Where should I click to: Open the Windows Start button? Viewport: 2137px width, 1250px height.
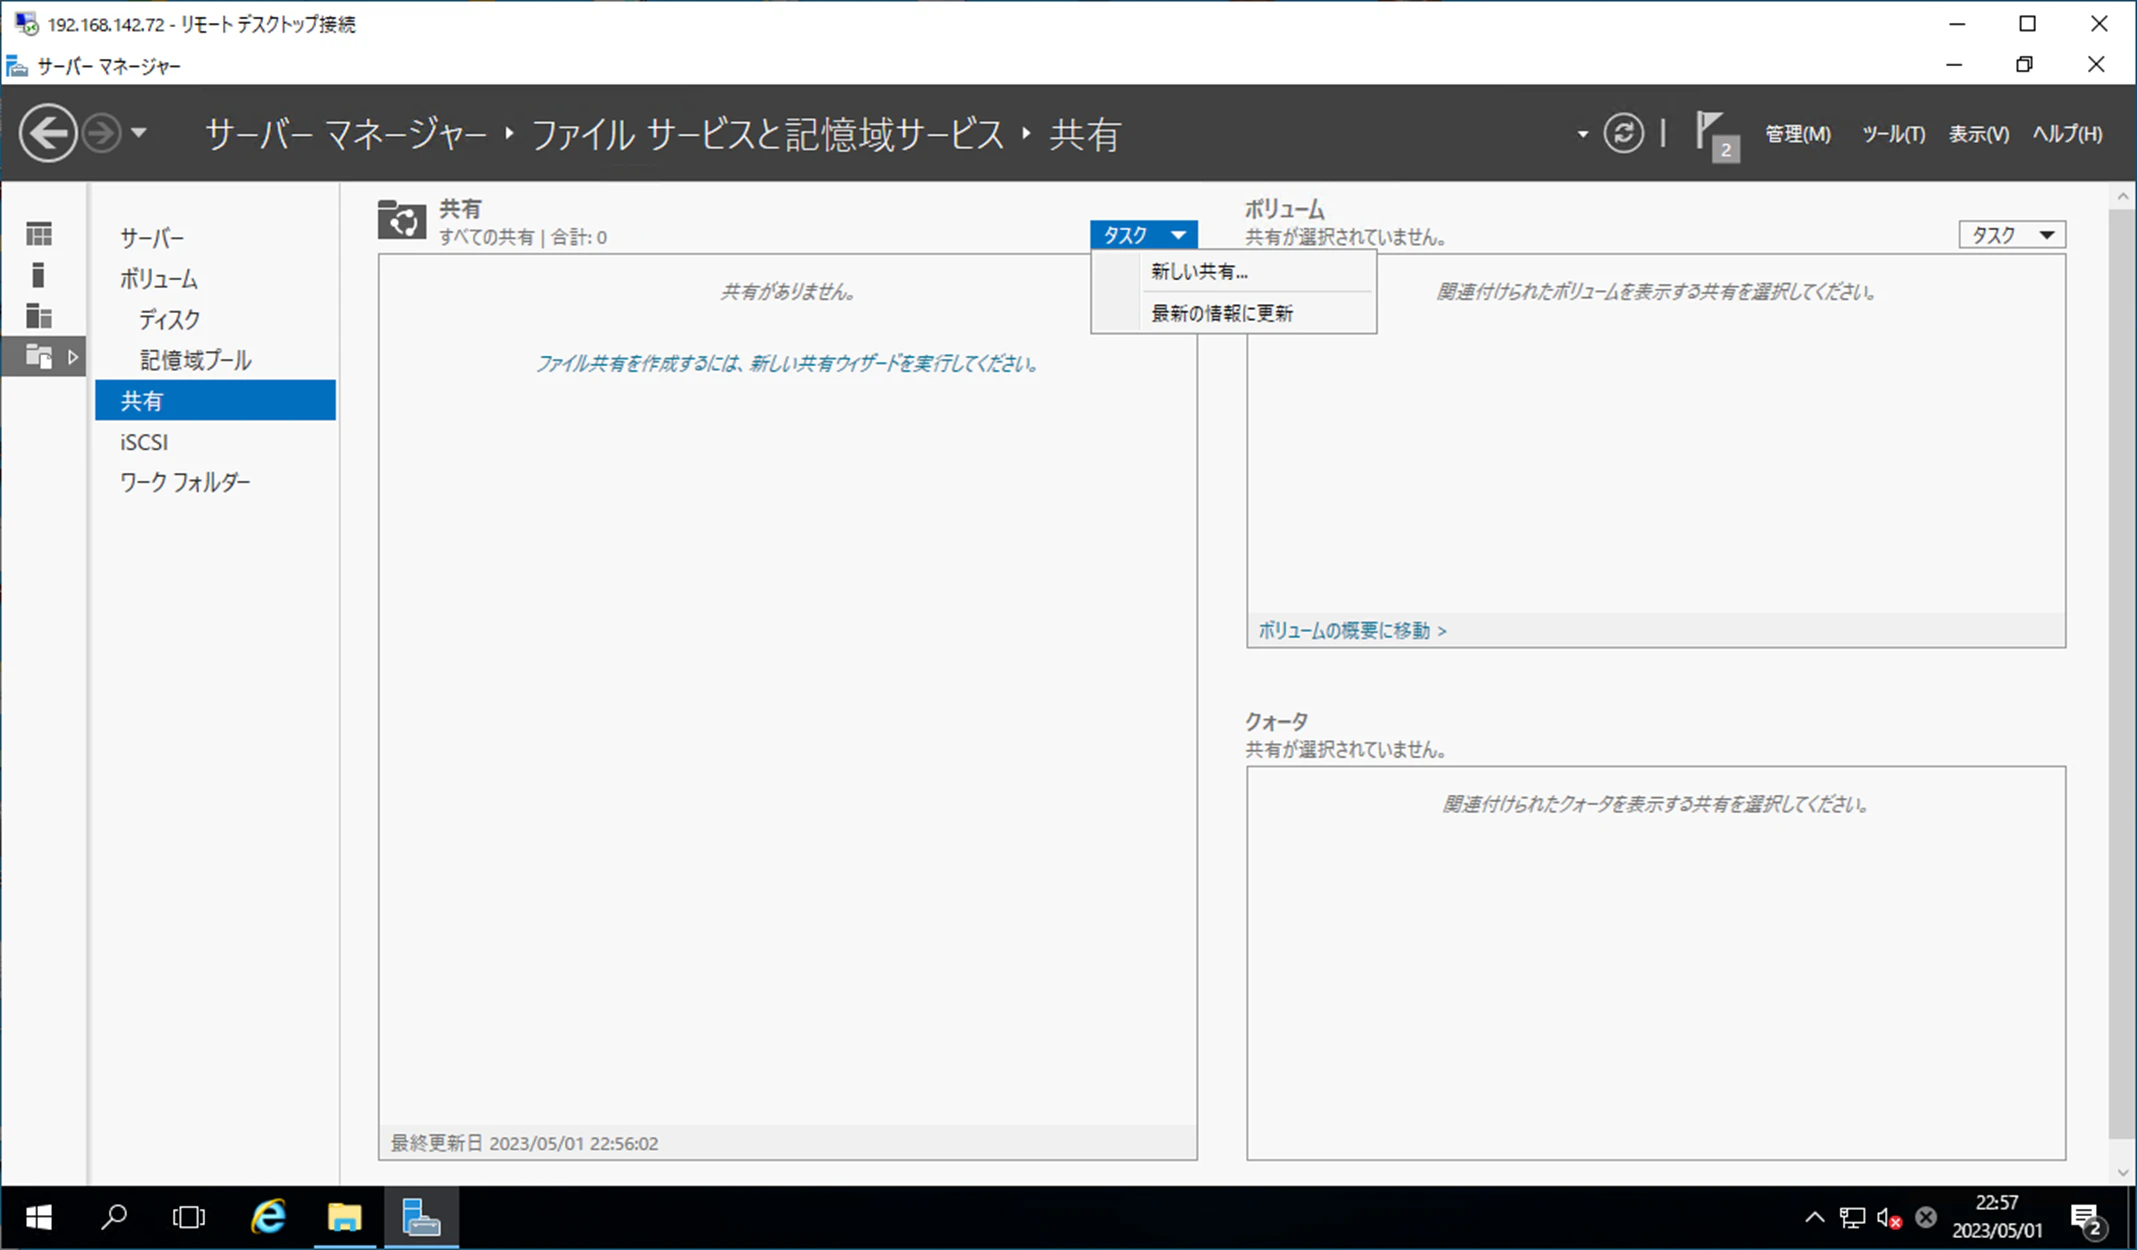pos(38,1217)
